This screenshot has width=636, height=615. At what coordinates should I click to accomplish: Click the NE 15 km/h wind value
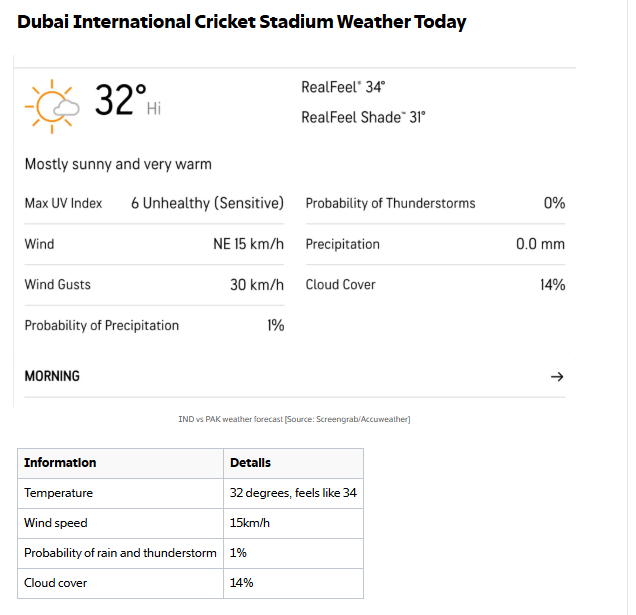pos(248,244)
